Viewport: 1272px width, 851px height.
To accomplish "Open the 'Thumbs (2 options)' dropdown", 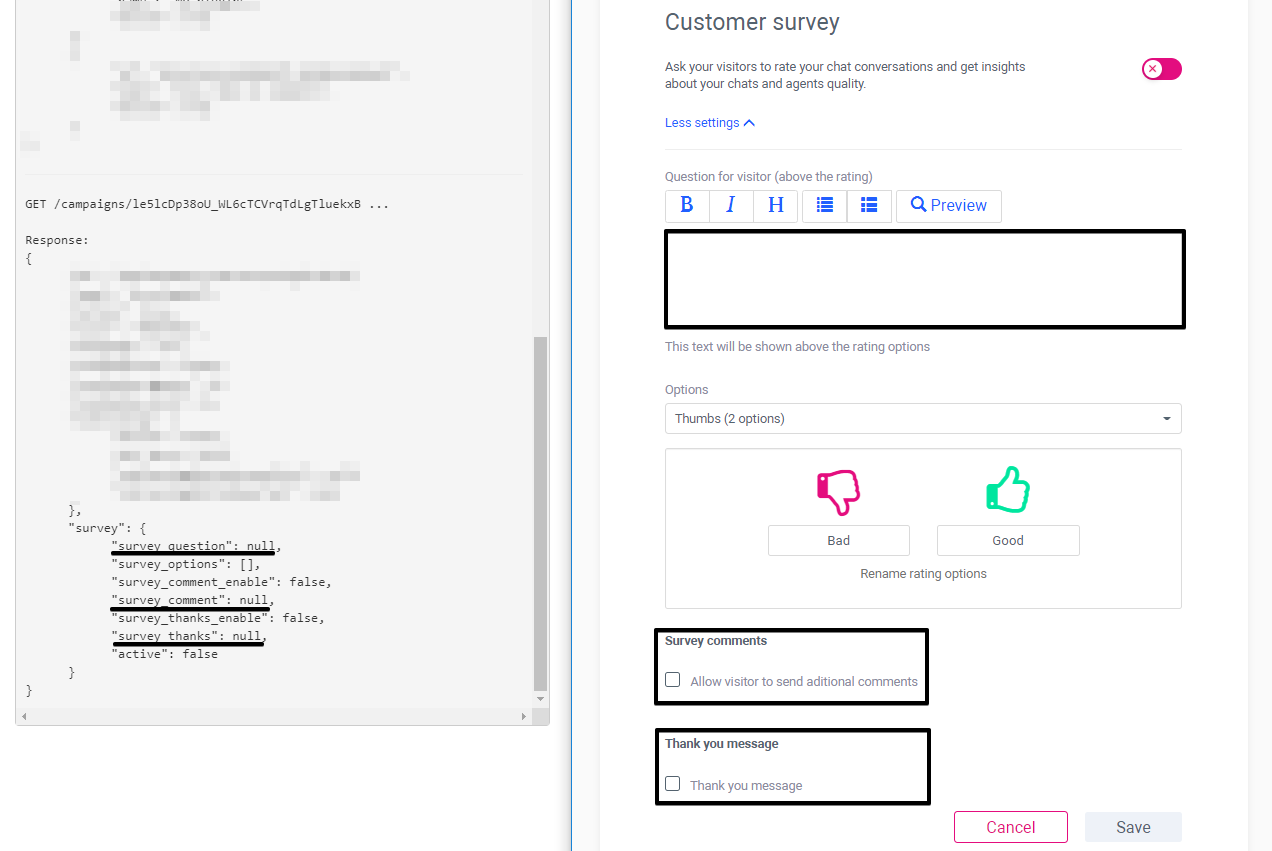I will [x=923, y=418].
